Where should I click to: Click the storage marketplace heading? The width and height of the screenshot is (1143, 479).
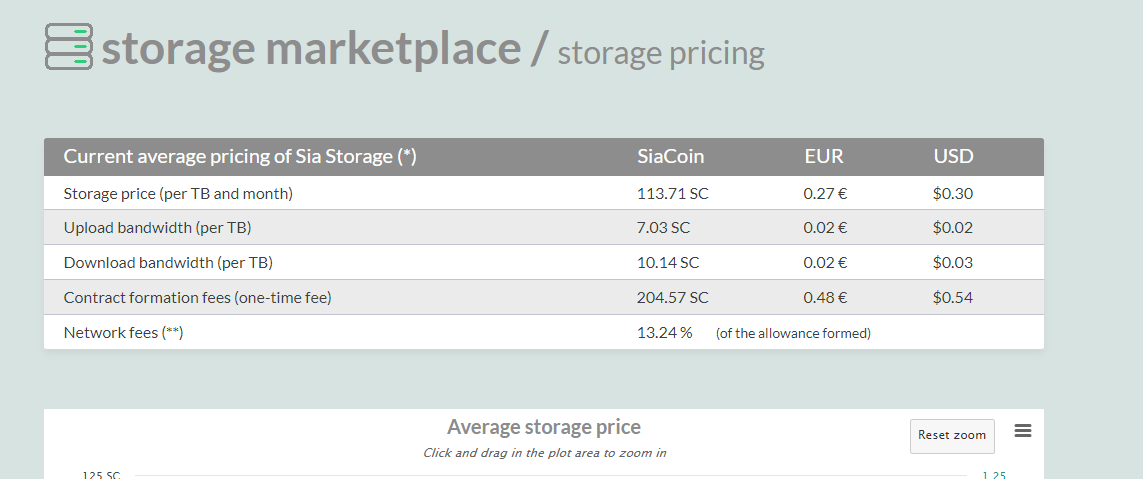[311, 48]
